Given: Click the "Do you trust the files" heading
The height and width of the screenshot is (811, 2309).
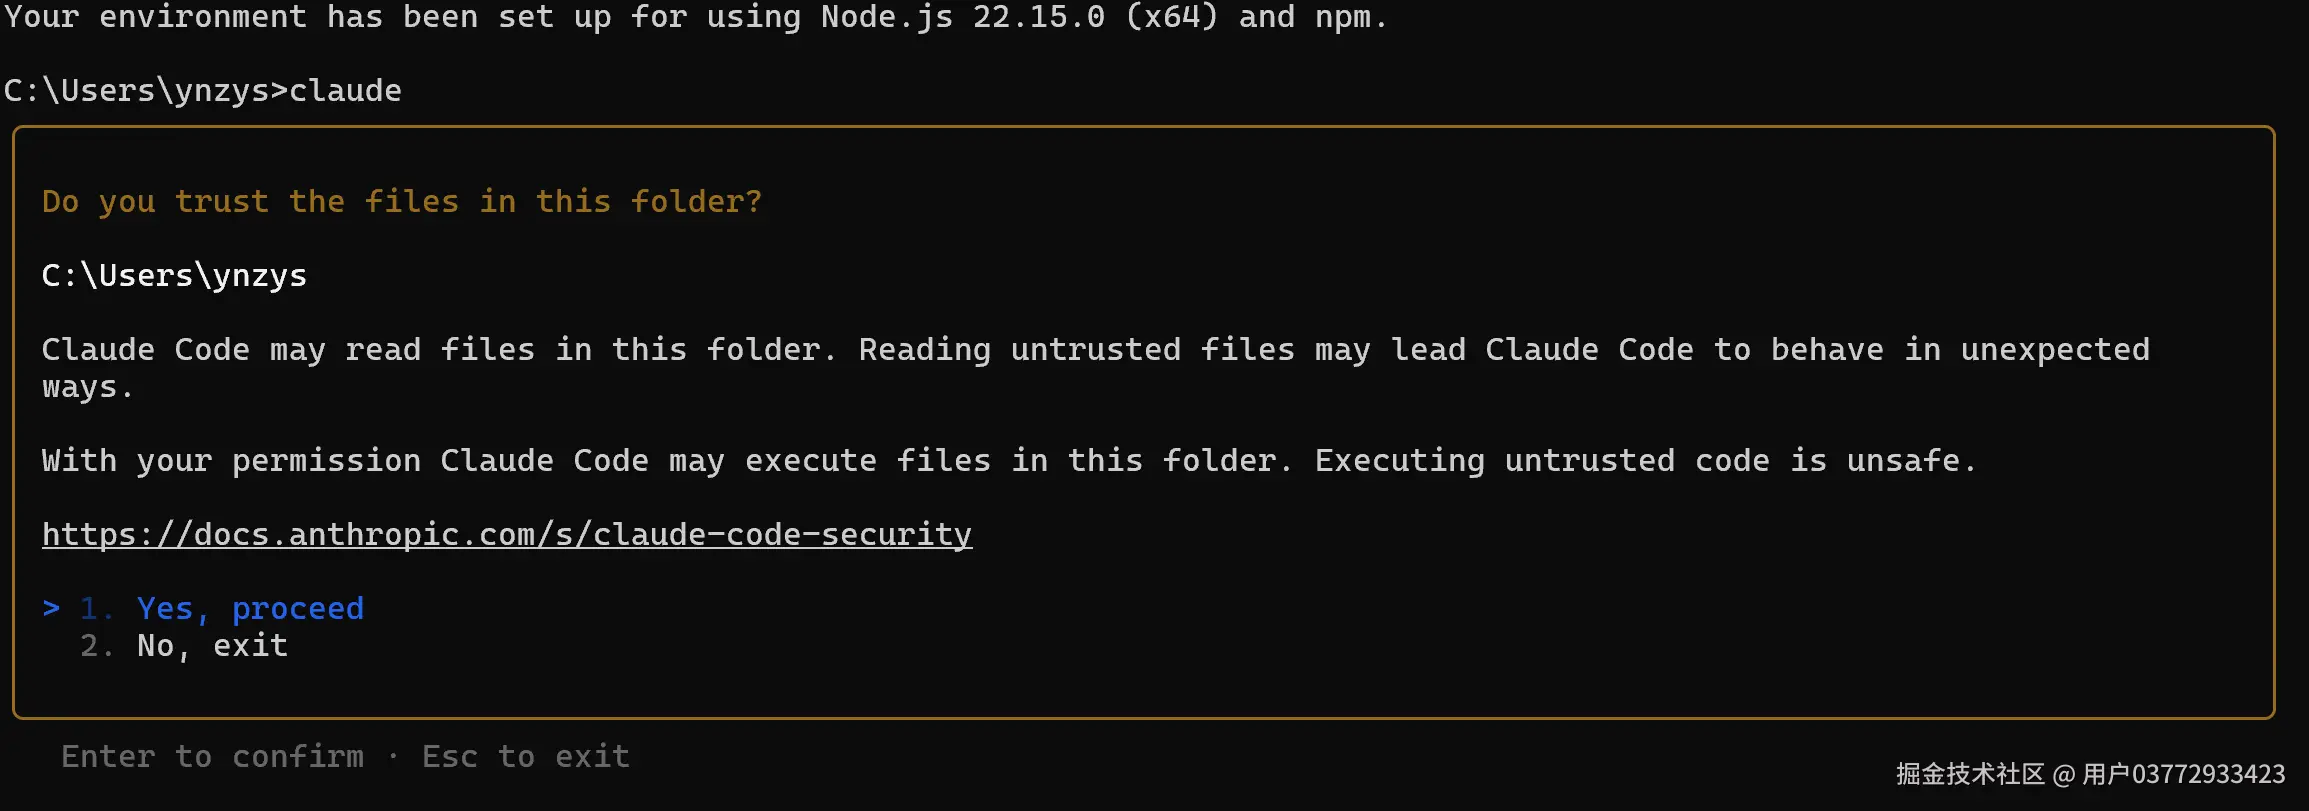Looking at the screenshot, I should [x=401, y=201].
